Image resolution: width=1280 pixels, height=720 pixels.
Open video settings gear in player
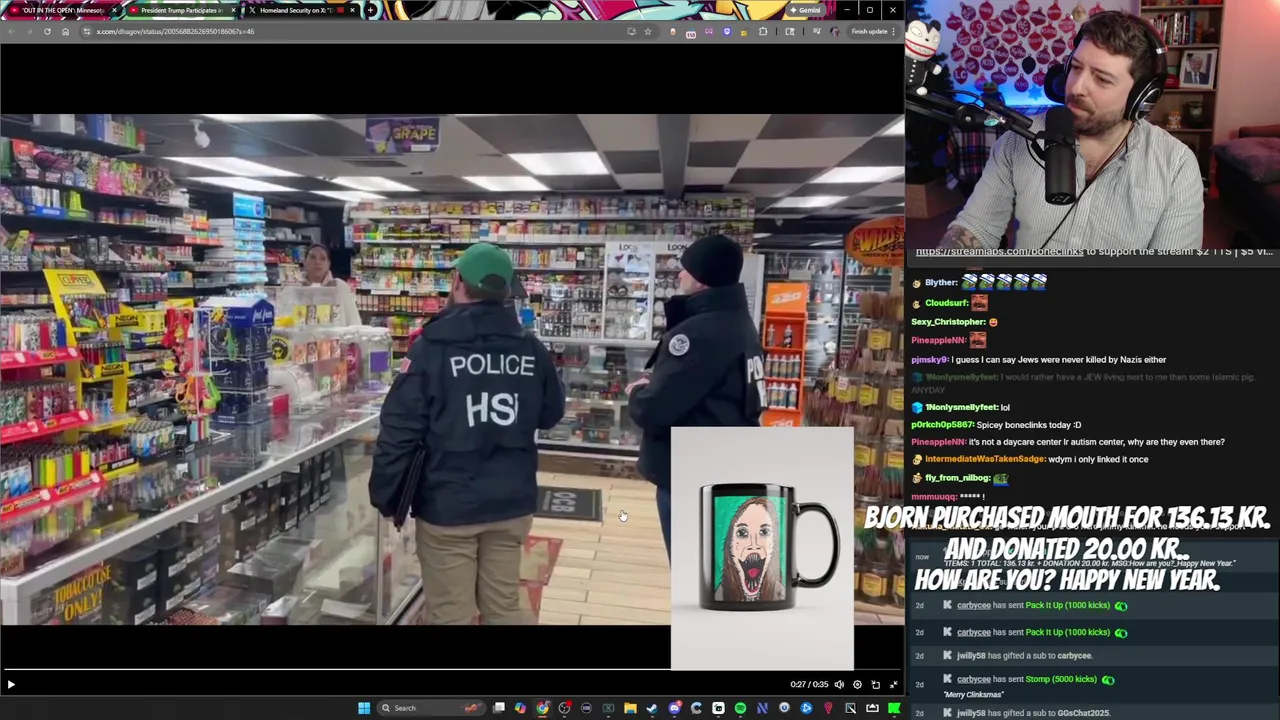857,684
